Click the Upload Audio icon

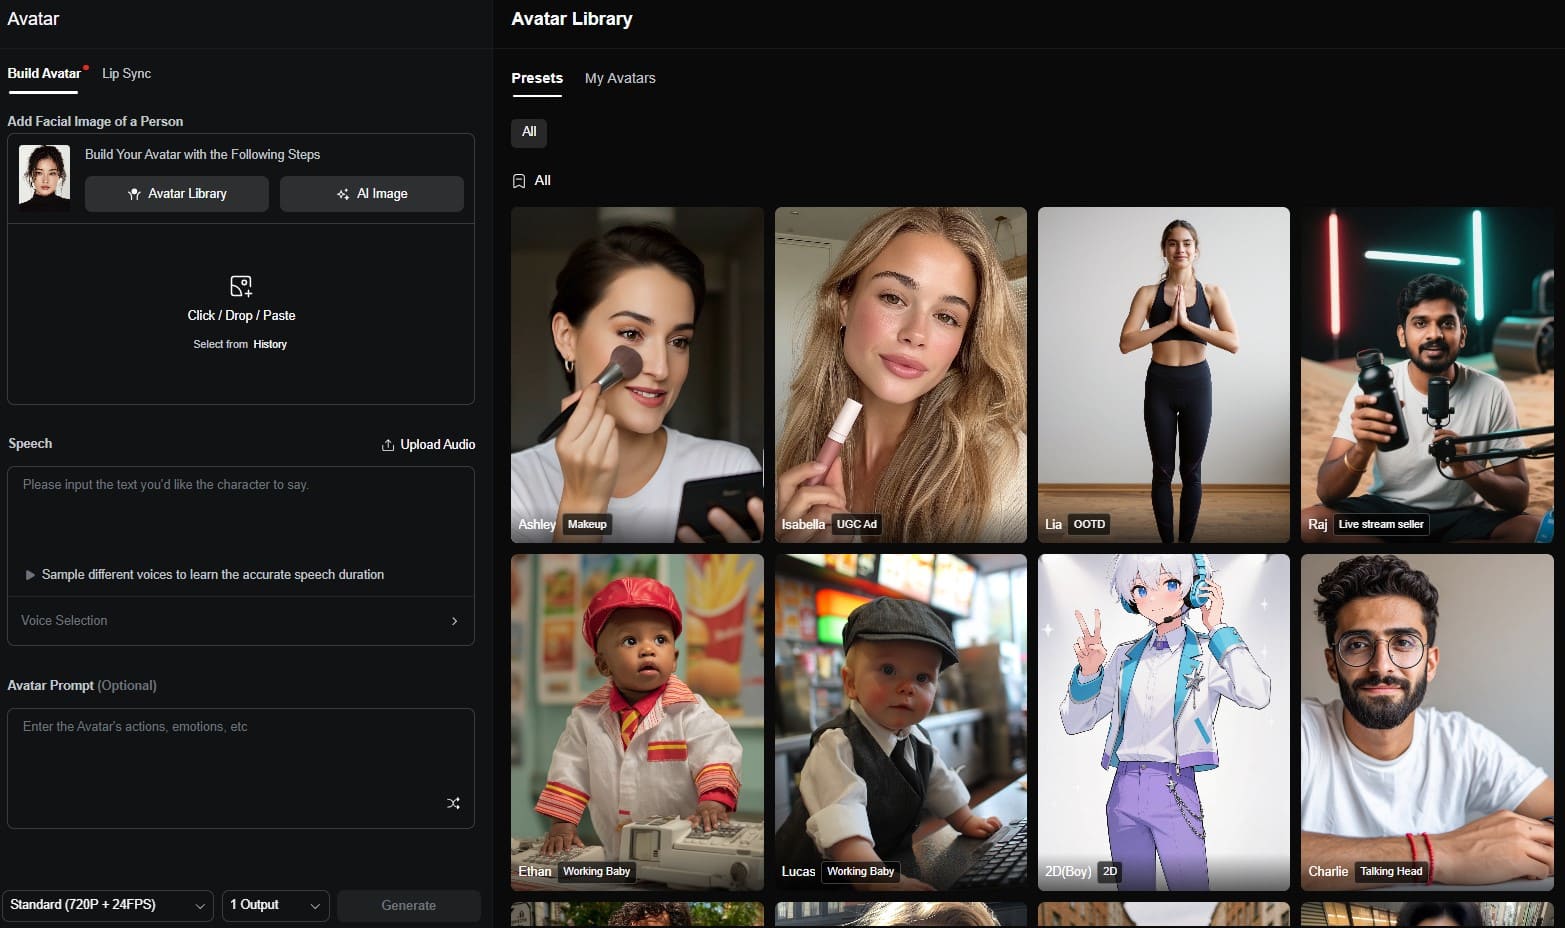click(388, 445)
